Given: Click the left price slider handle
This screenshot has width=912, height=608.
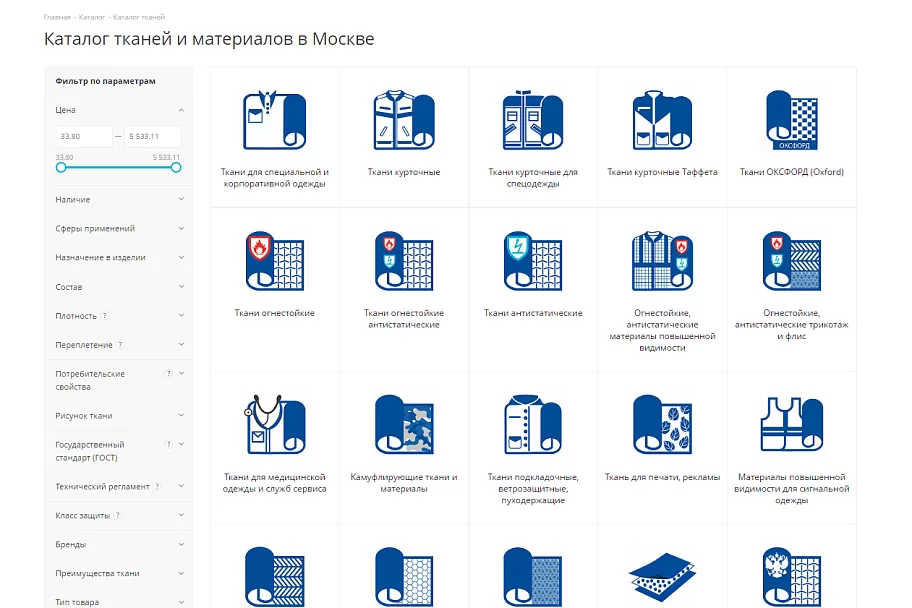Looking at the screenshot, I should pyautogui.click(x=61, y=168).
